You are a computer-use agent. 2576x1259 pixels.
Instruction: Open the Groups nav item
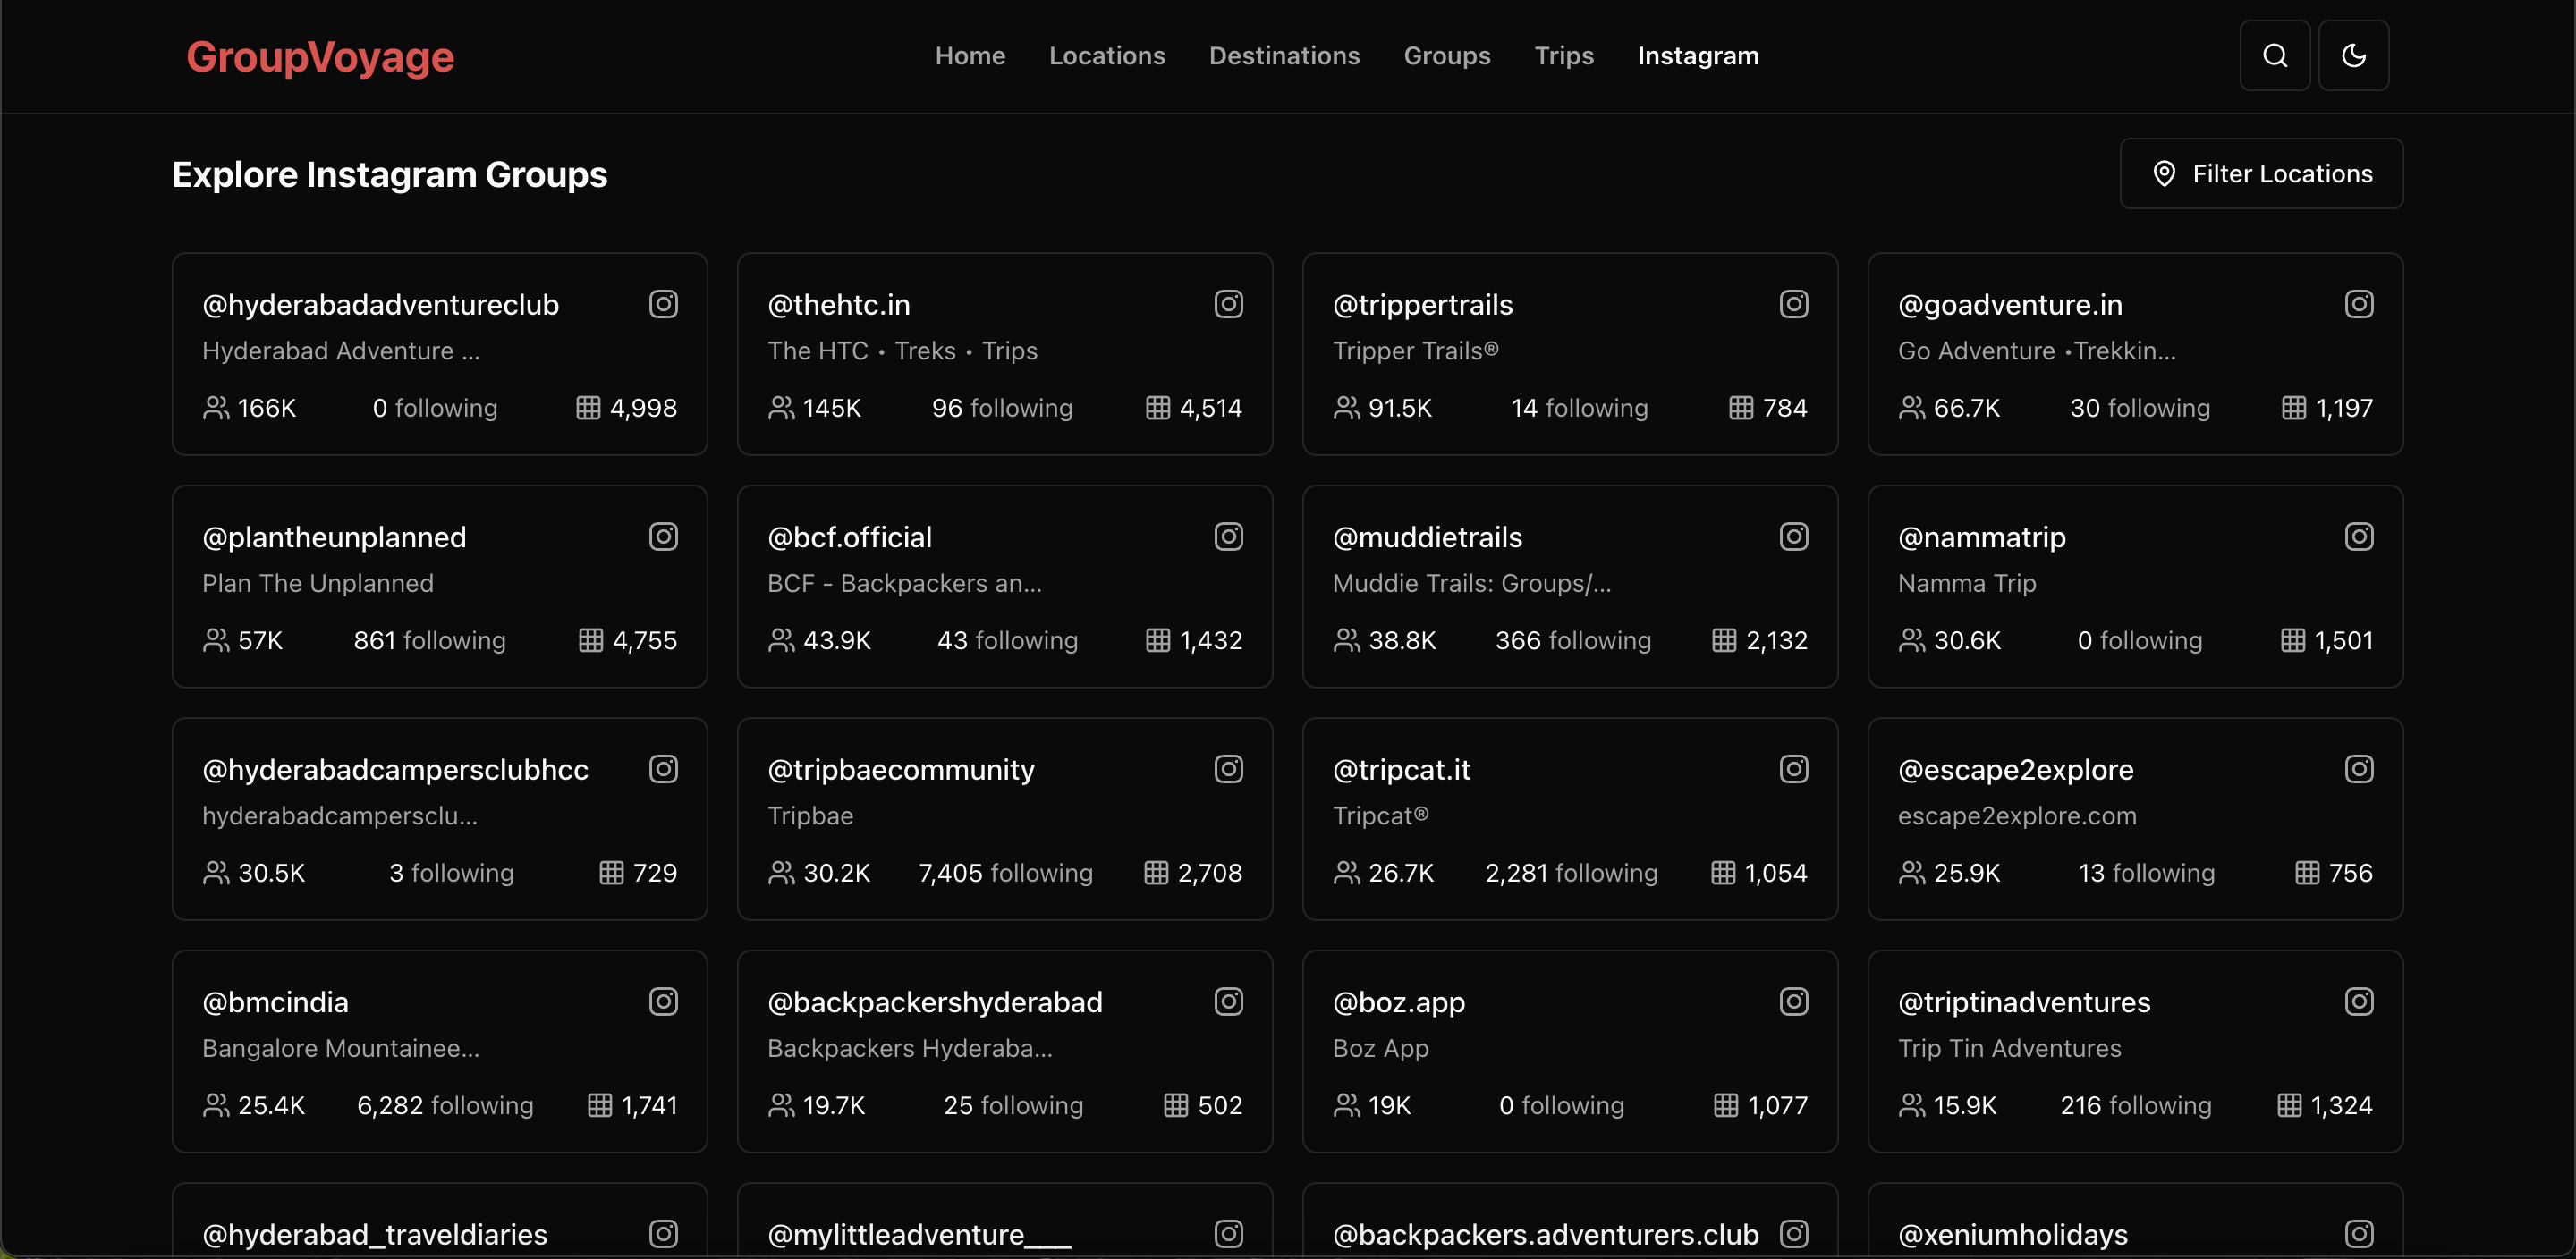click(x=1446, y=56)
